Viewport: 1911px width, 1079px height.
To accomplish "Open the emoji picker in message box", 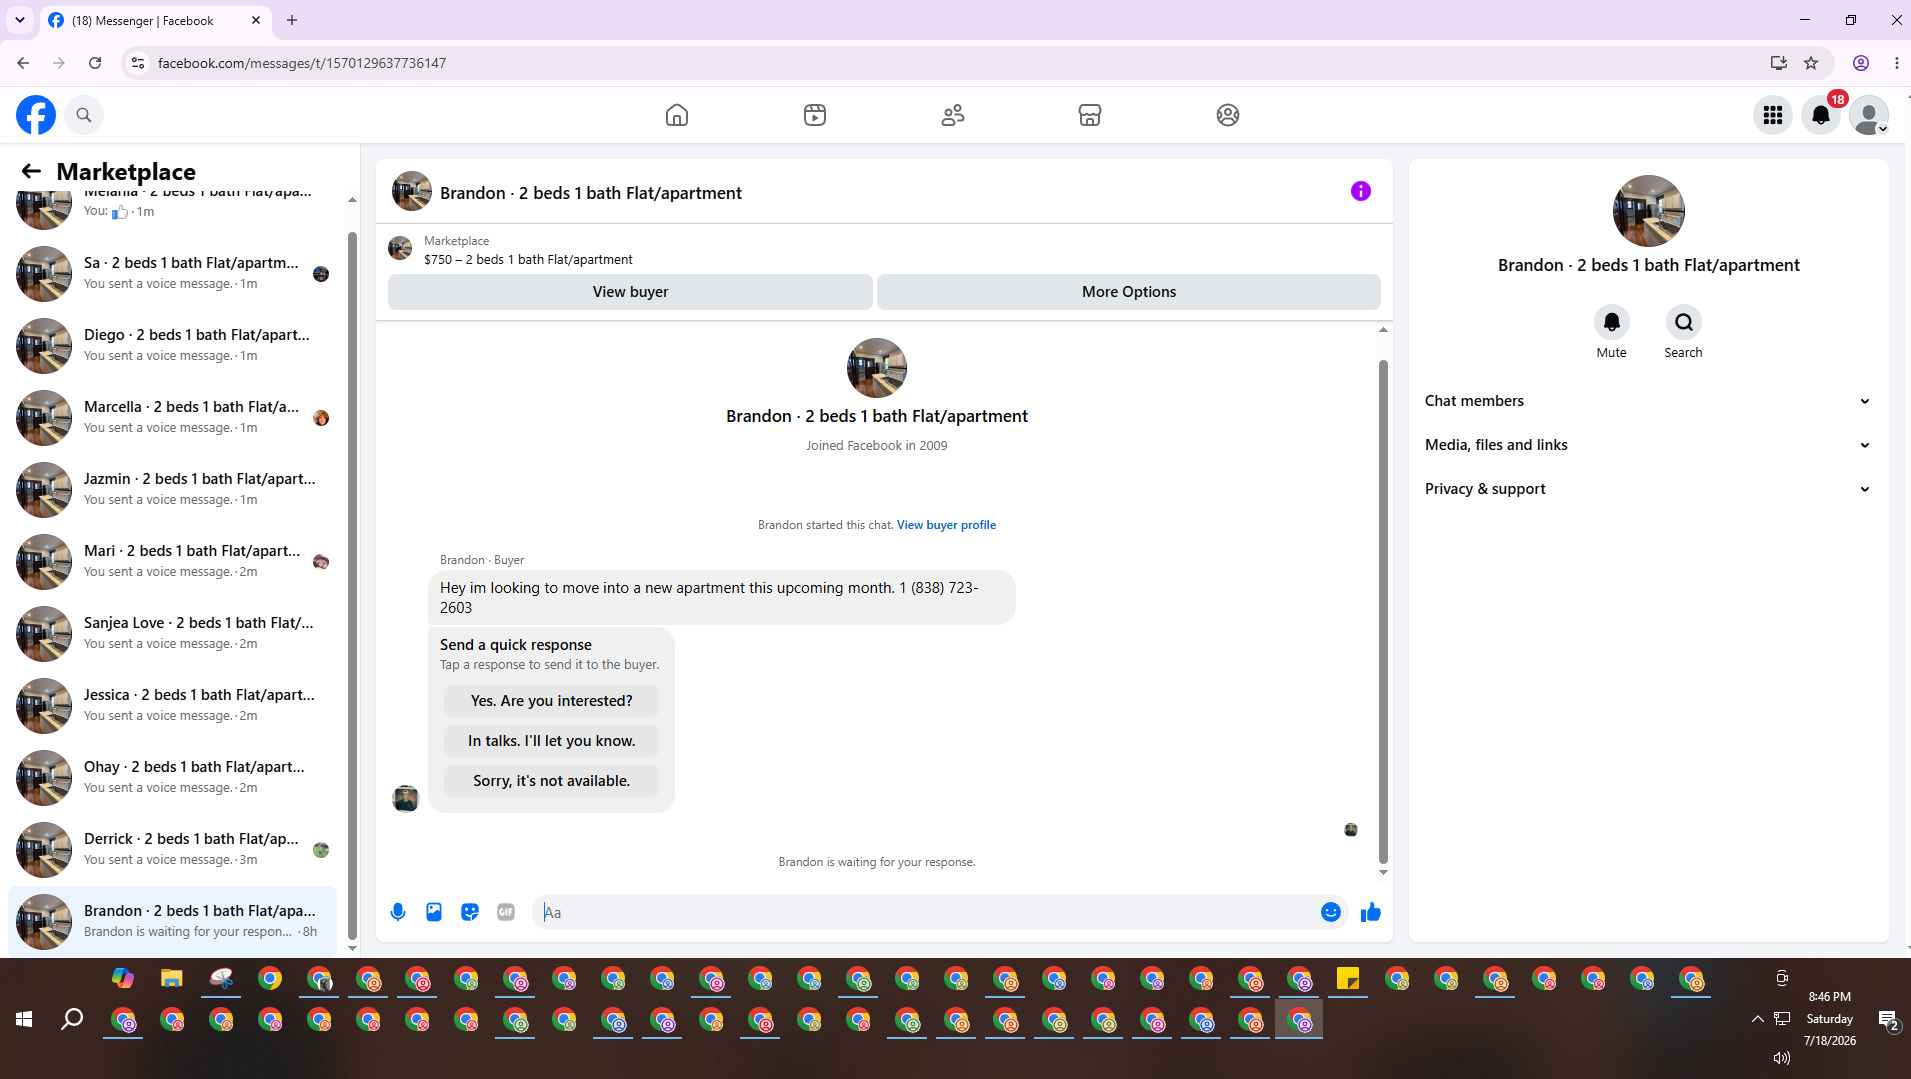I will pyautogui.click(x=1331, y=912).
